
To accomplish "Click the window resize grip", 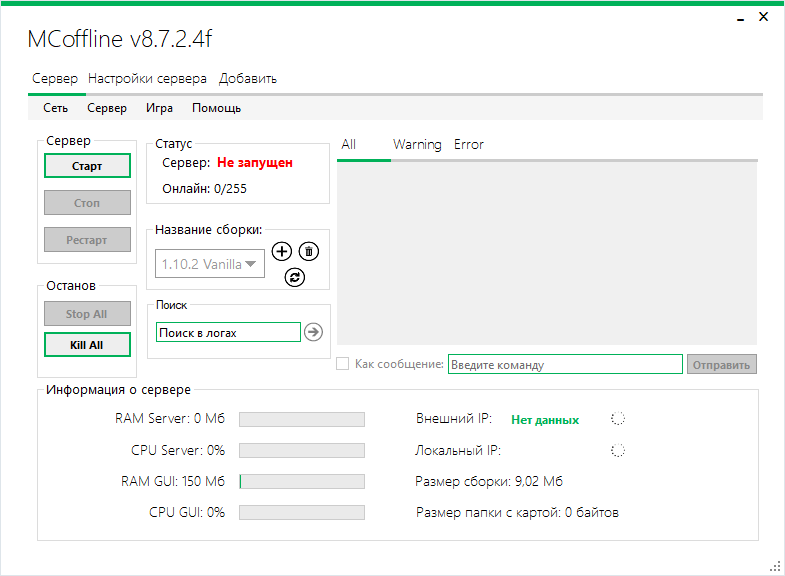I will tap(775, 566).
